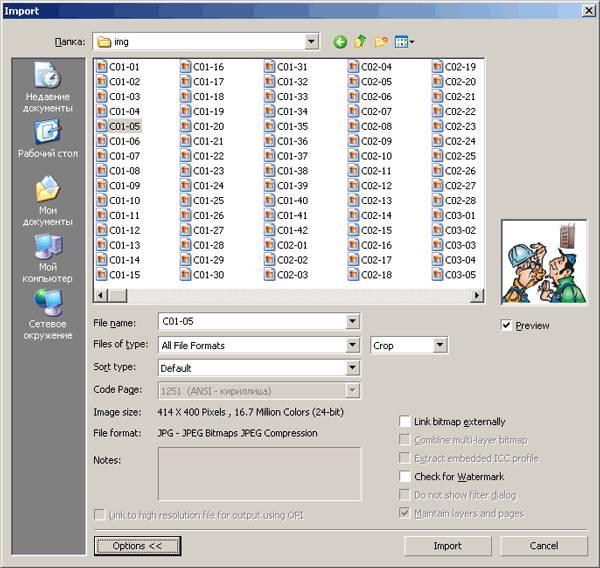Screen dimensions: 600x568
Task: Click the Import button
Action: [447, 546]
